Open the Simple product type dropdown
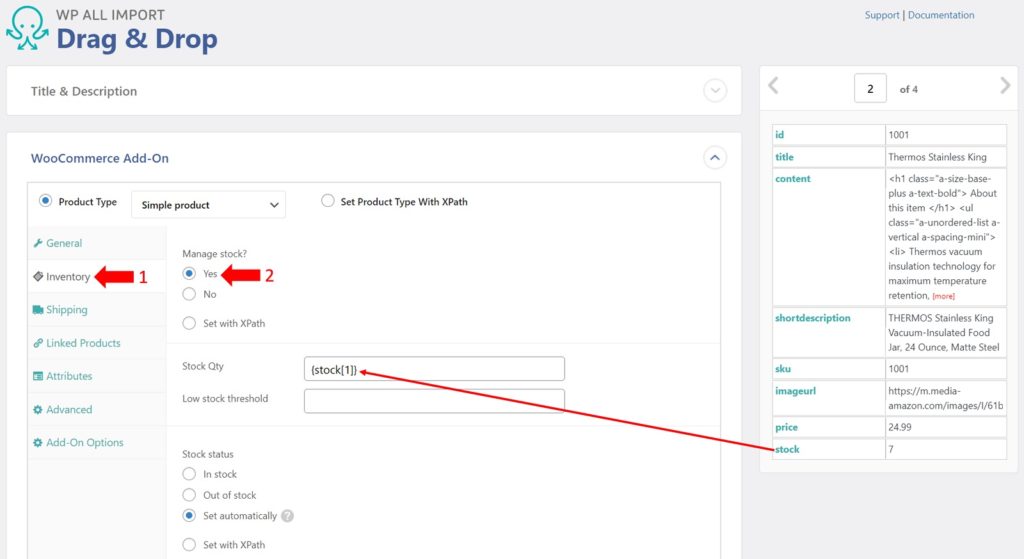This screenshot has height=559, width=1024. coord(208,204)
